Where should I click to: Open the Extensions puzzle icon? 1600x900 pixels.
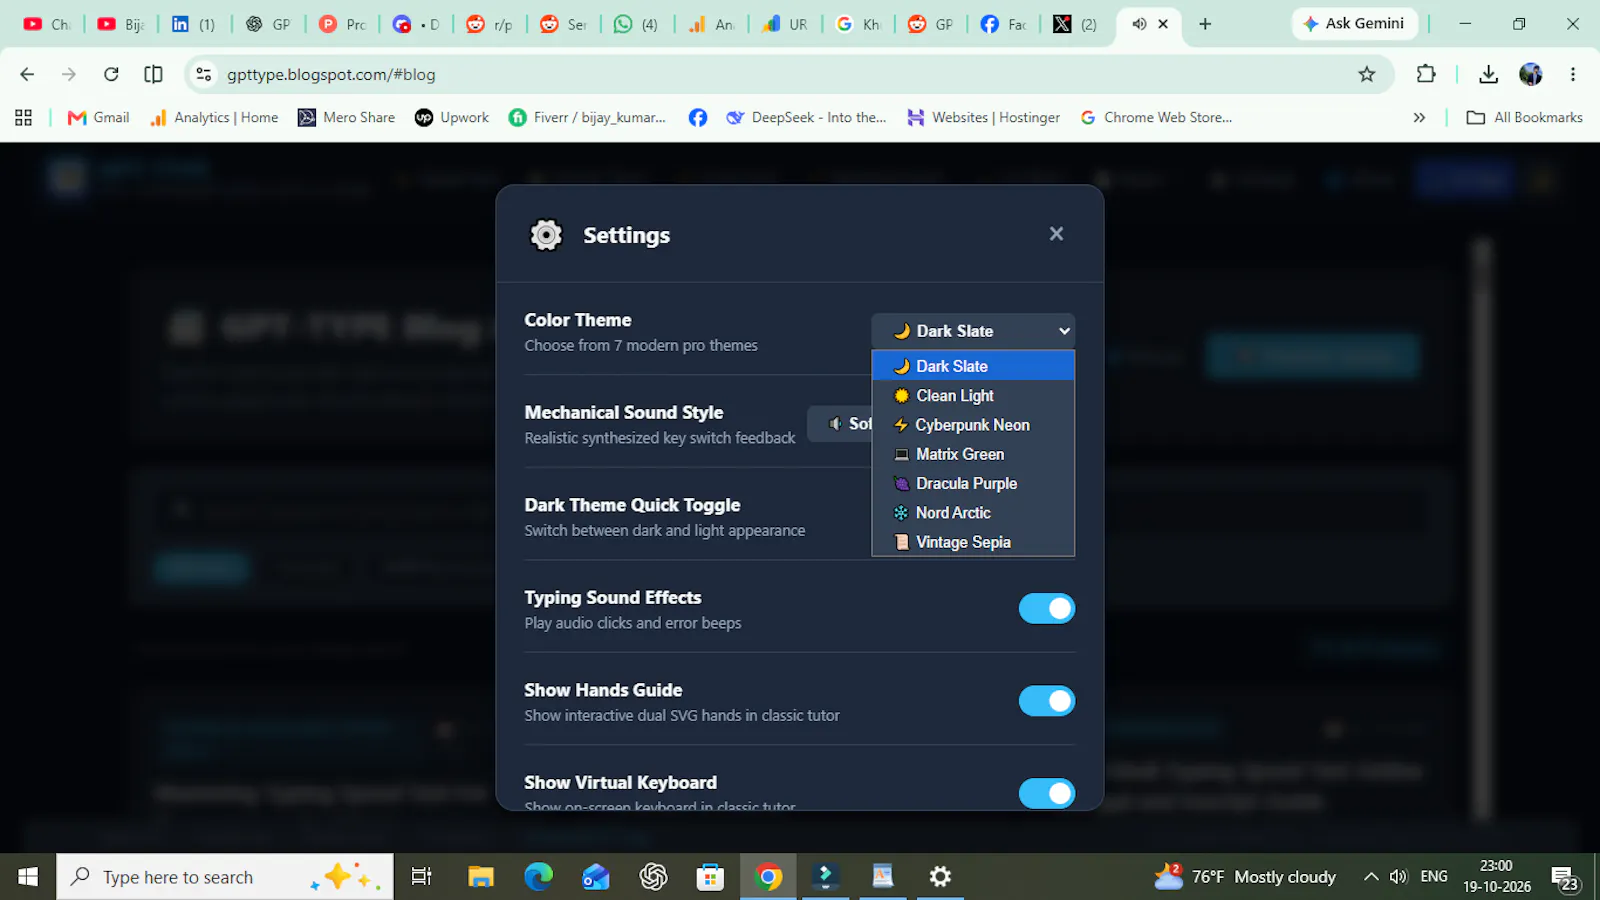pyautogui.click(x=1426, y=74)
